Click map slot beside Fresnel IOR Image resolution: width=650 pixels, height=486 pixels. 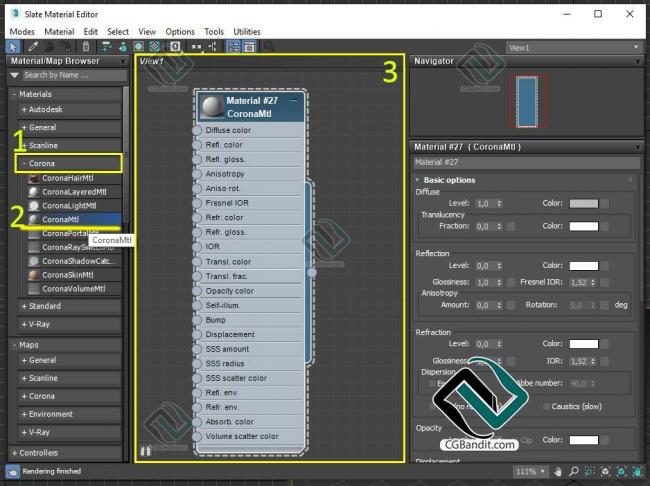(605, 282)
